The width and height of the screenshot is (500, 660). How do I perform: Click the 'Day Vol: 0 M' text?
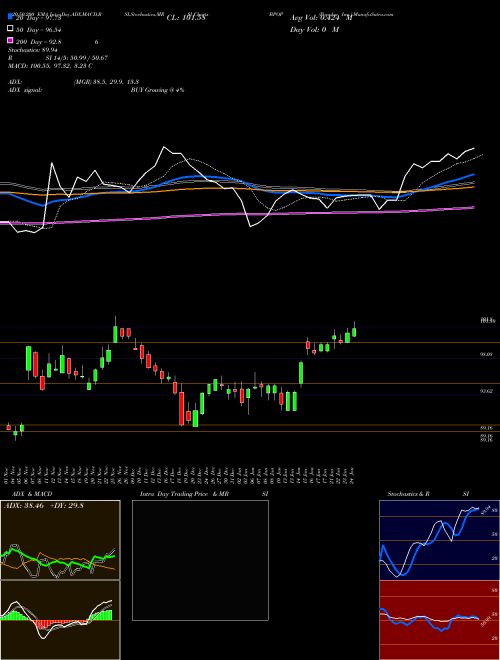click(x=314, y=29)
